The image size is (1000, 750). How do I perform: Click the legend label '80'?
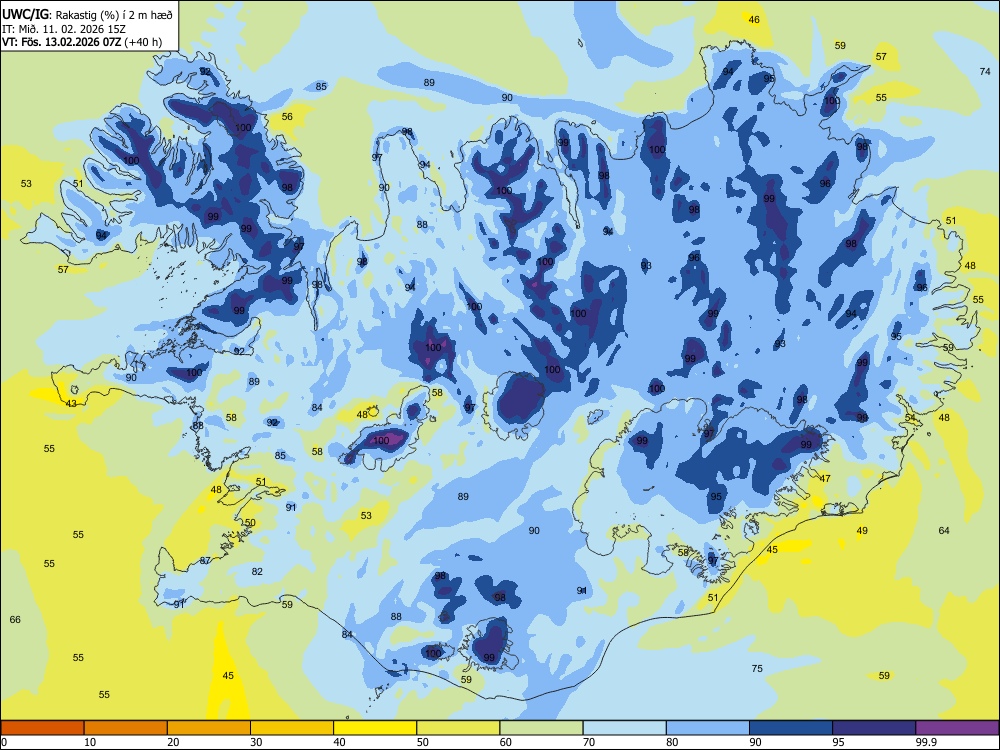[x=672, y=742]
